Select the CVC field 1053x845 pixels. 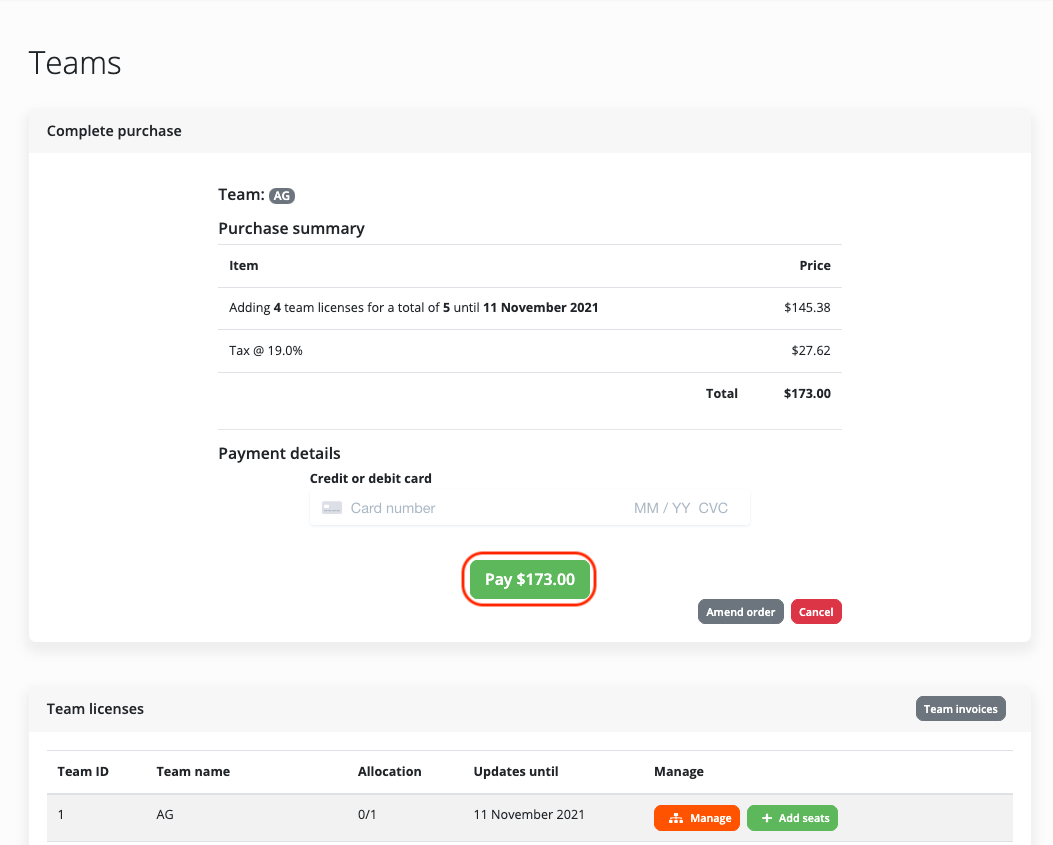713,508
